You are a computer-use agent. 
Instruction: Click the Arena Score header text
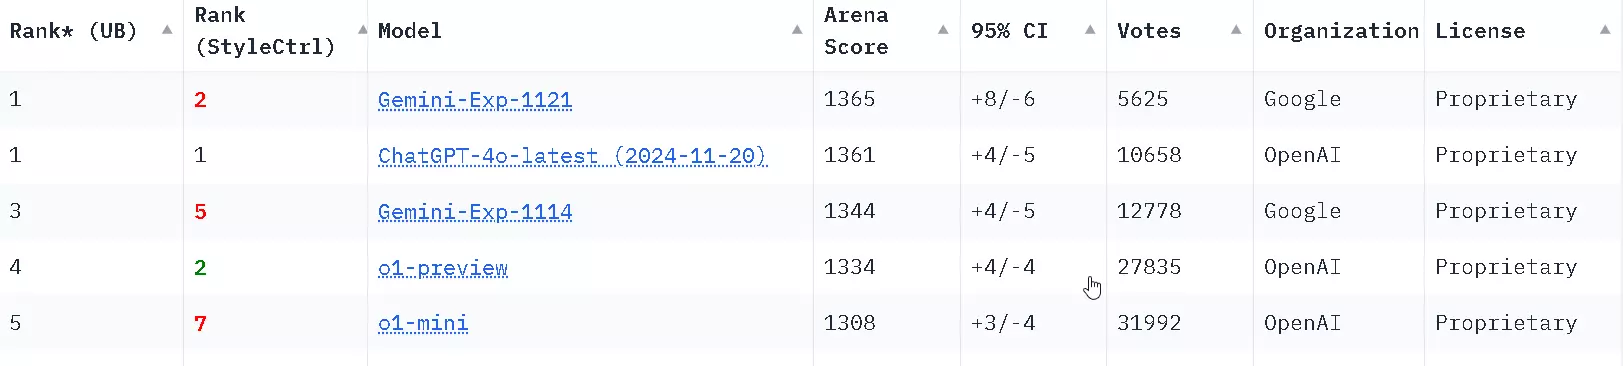coord(856,31)
